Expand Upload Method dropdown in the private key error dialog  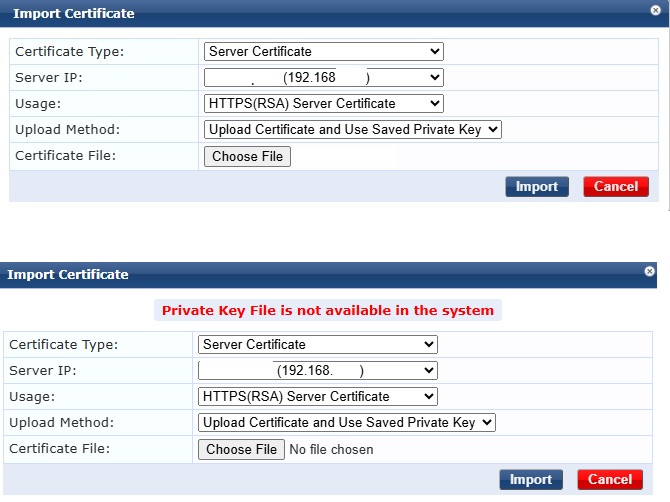346,423
